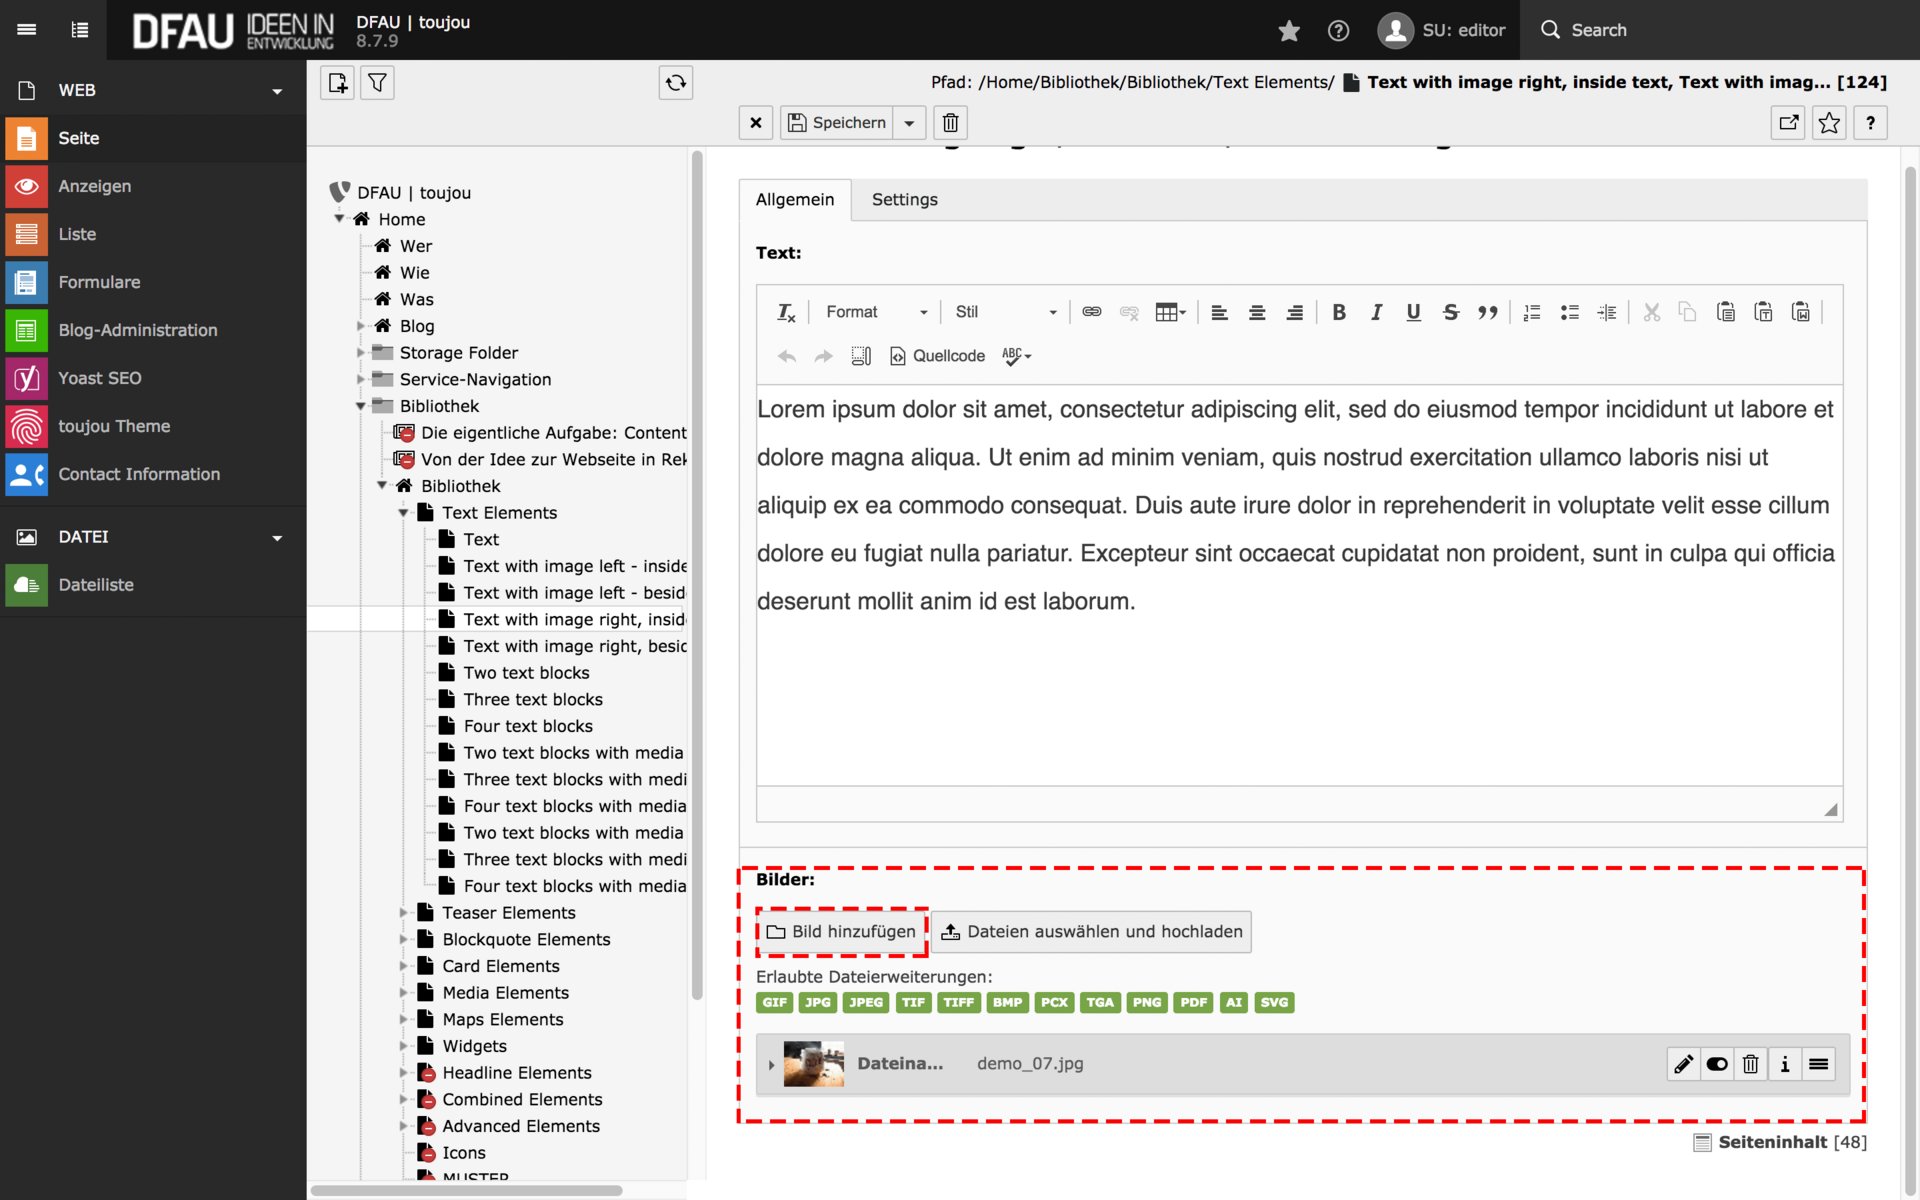
Task: Open the Anzeigen module
Action: (x=153, y=186)
